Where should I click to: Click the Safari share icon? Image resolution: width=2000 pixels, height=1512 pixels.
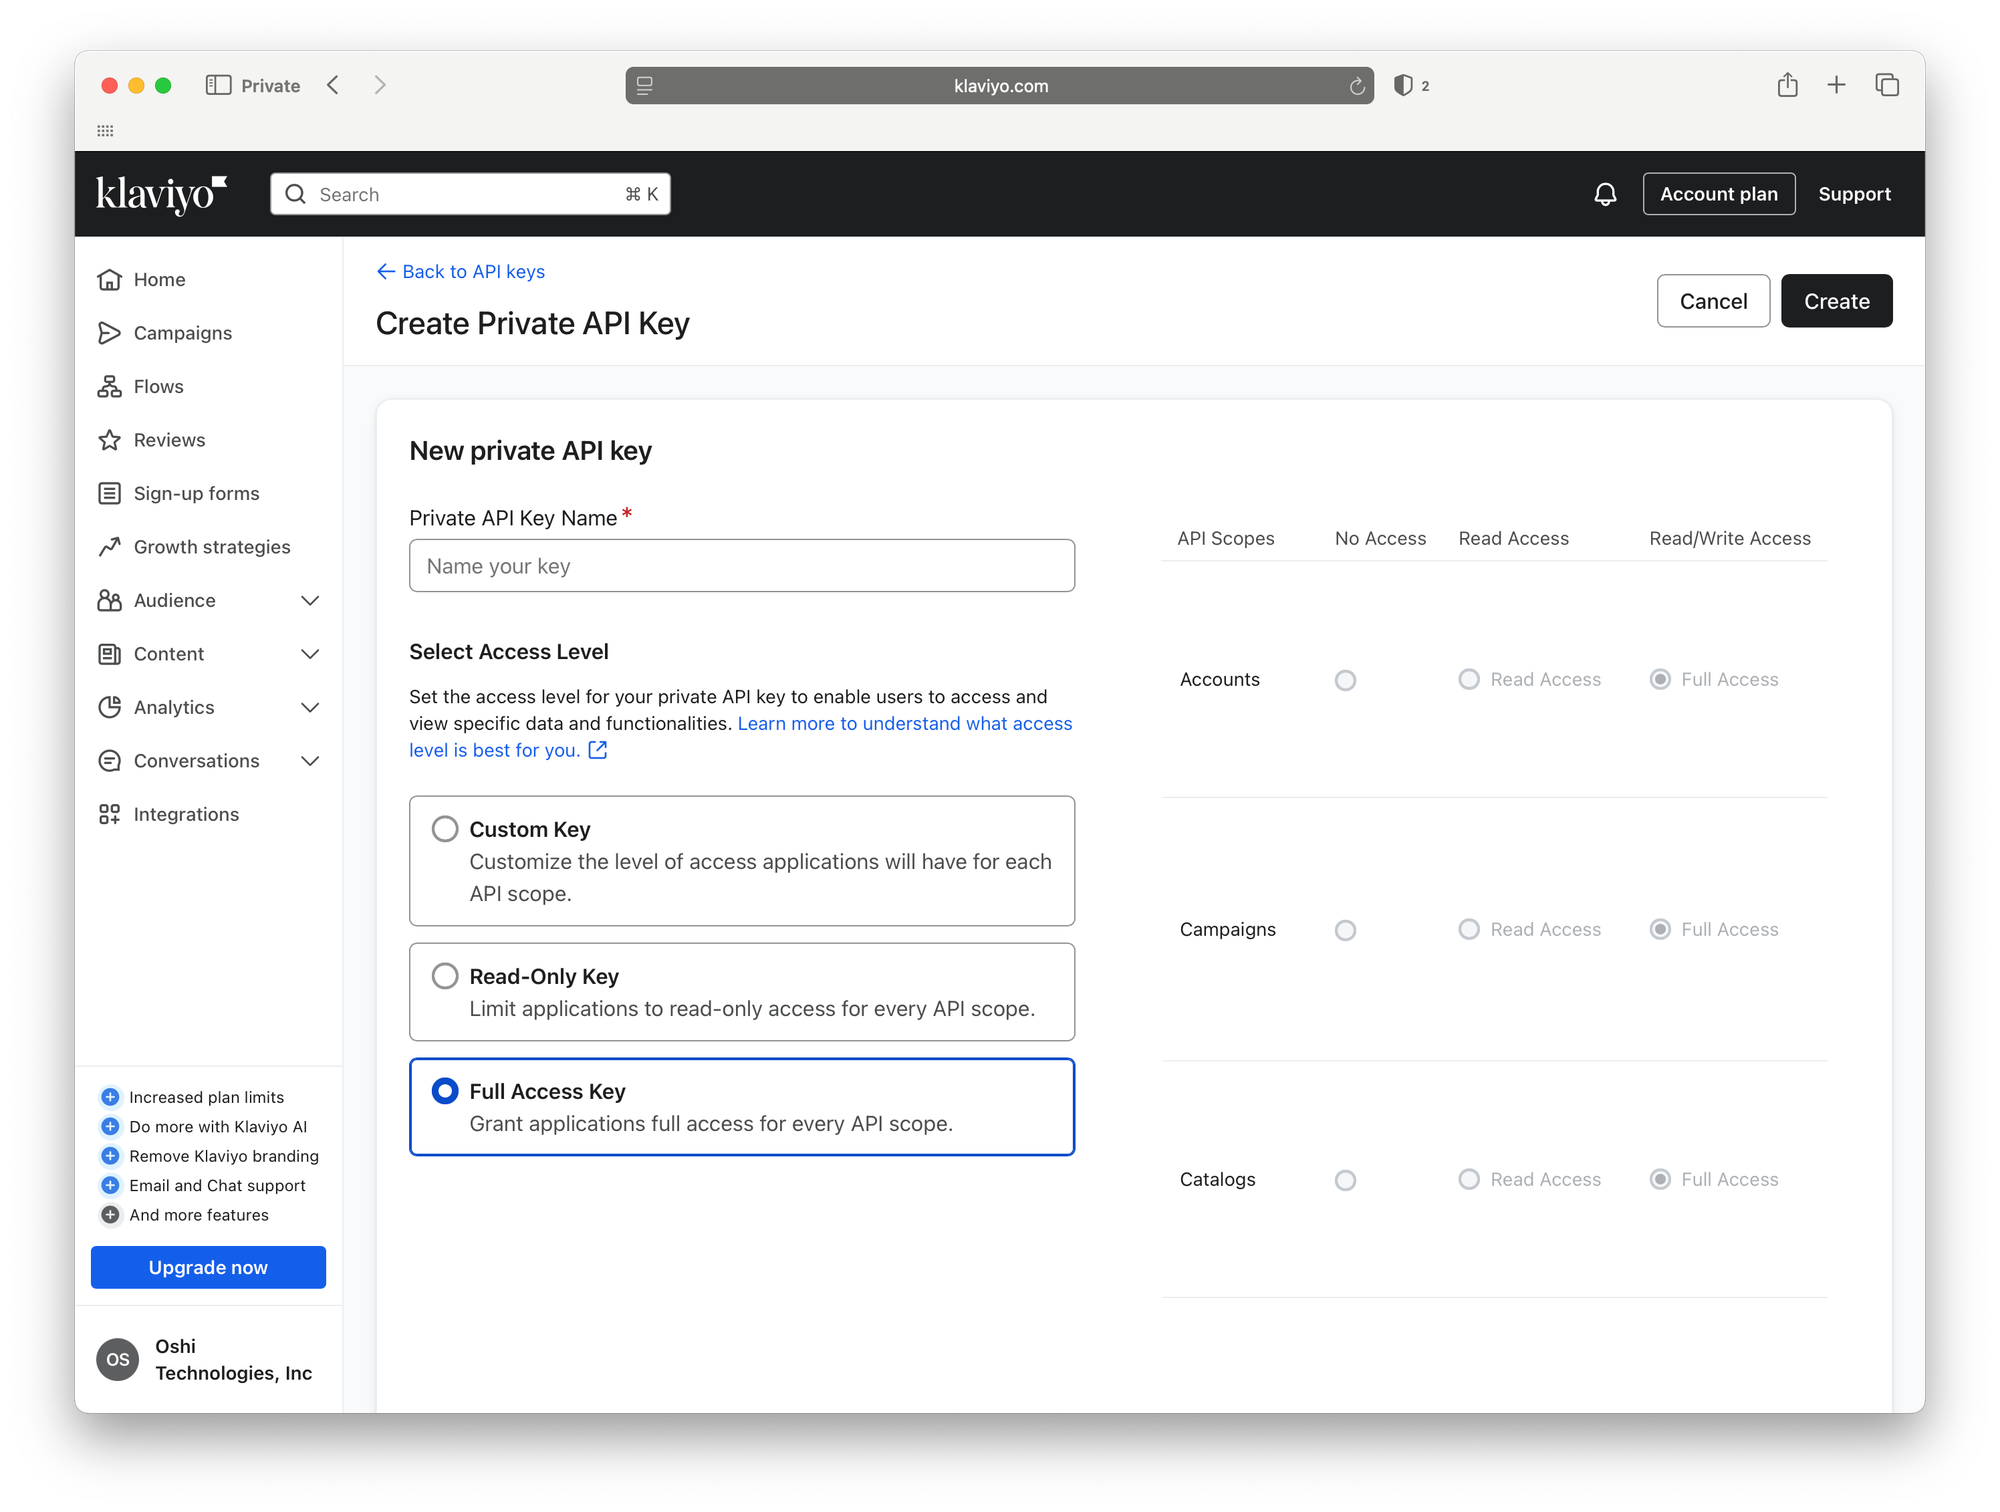pyautogui.click(x=1788, y=85)
